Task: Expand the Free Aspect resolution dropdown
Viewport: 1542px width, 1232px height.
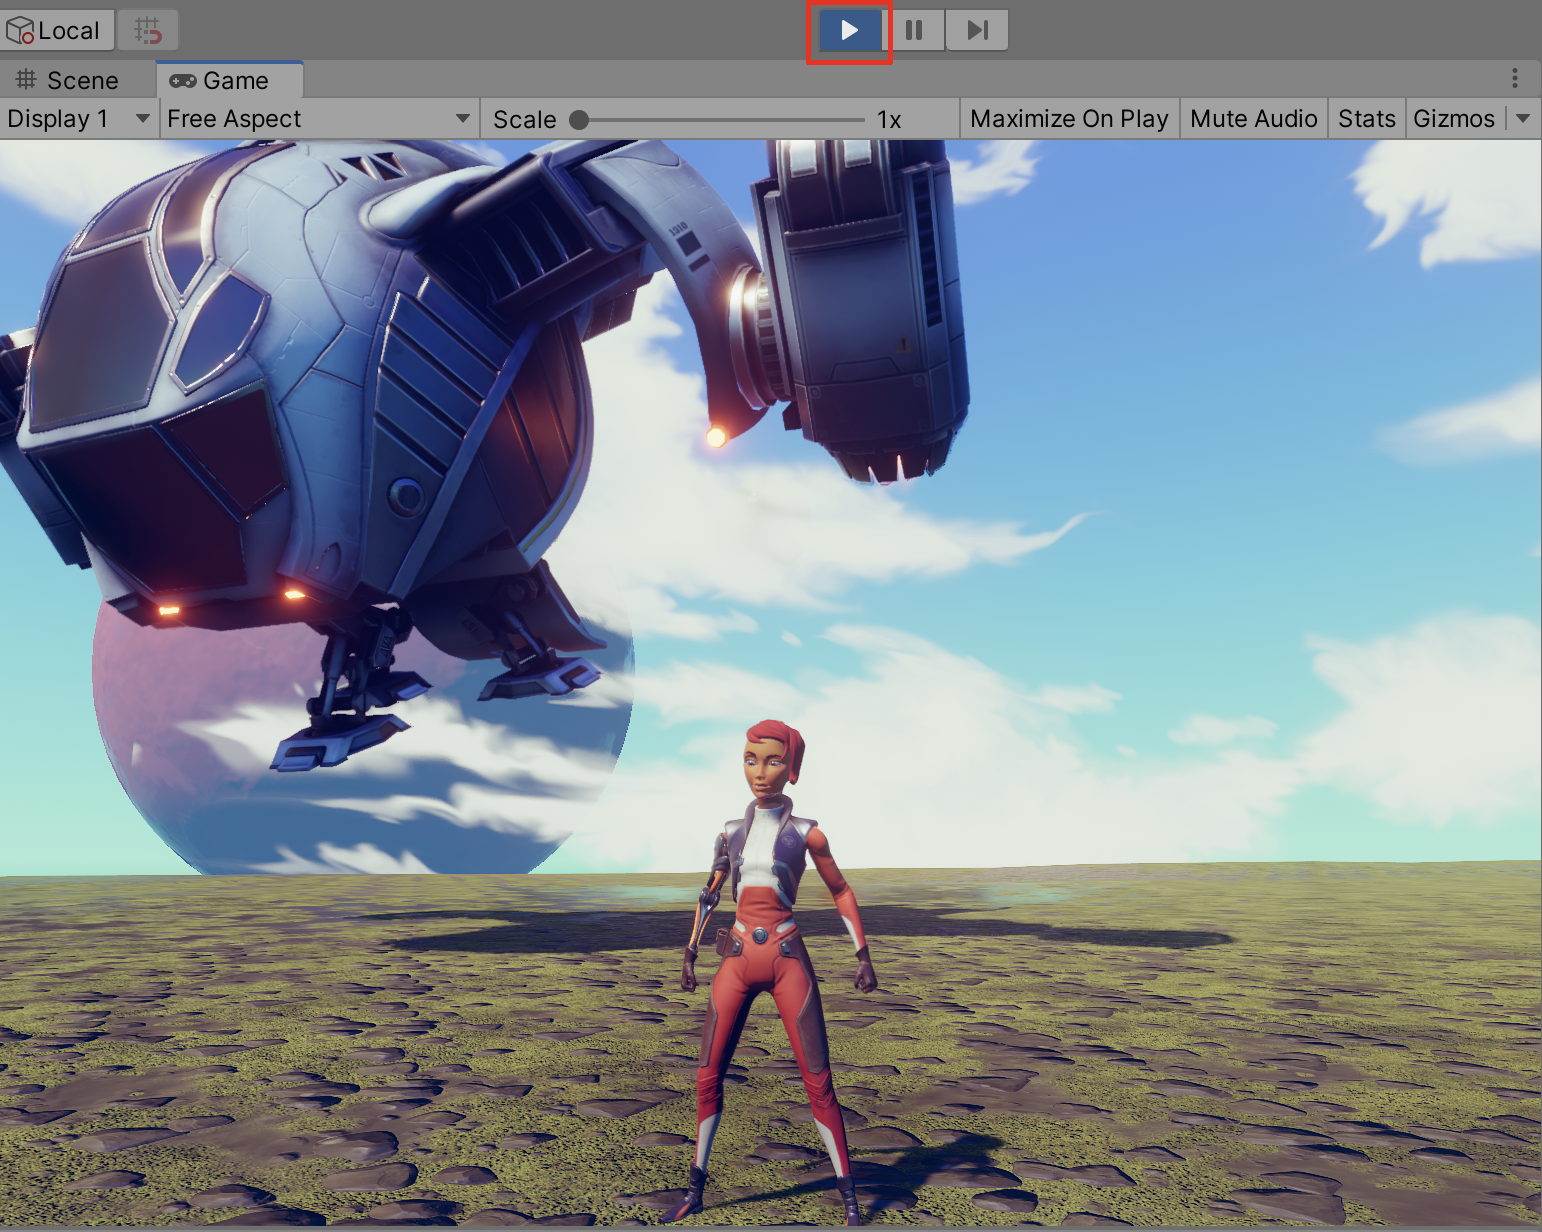Action: point(318,118)
